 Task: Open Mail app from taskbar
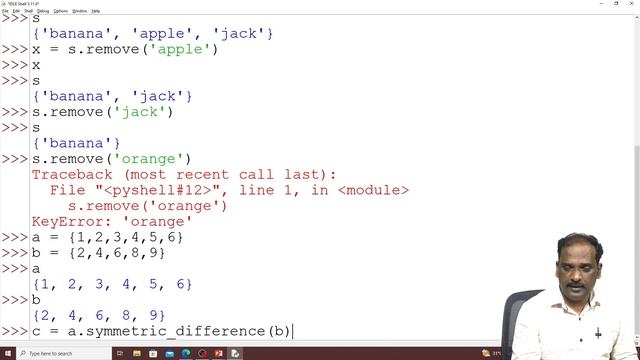[169, 353]
